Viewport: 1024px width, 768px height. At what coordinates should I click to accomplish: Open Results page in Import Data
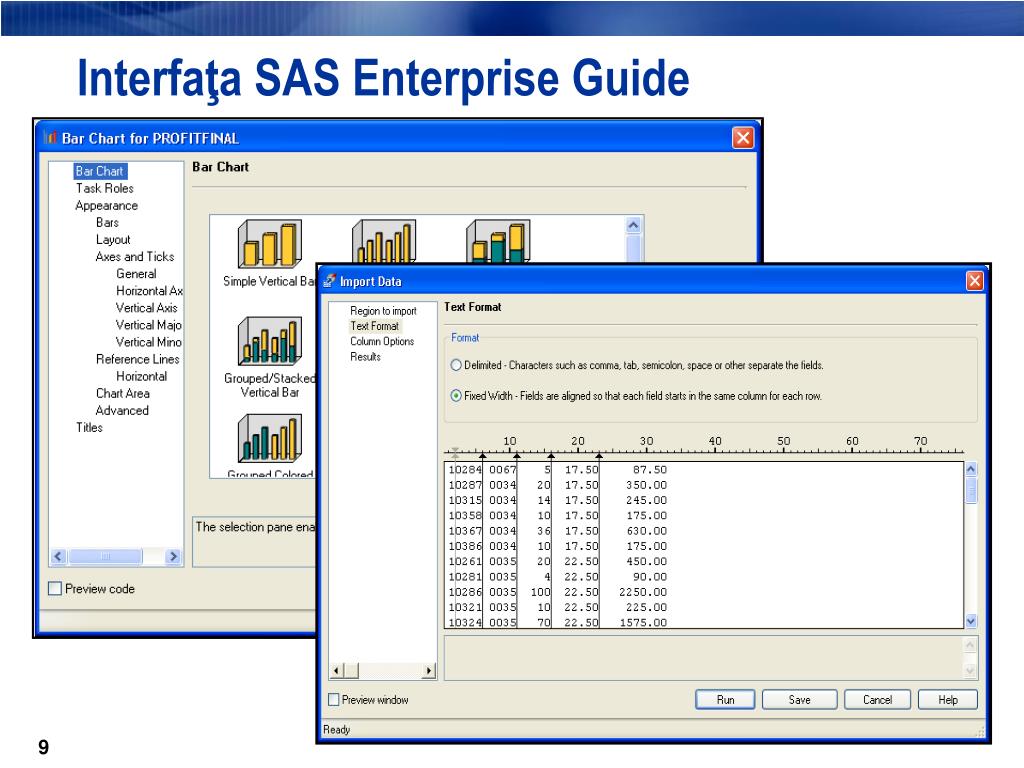(x=365, y=357)
